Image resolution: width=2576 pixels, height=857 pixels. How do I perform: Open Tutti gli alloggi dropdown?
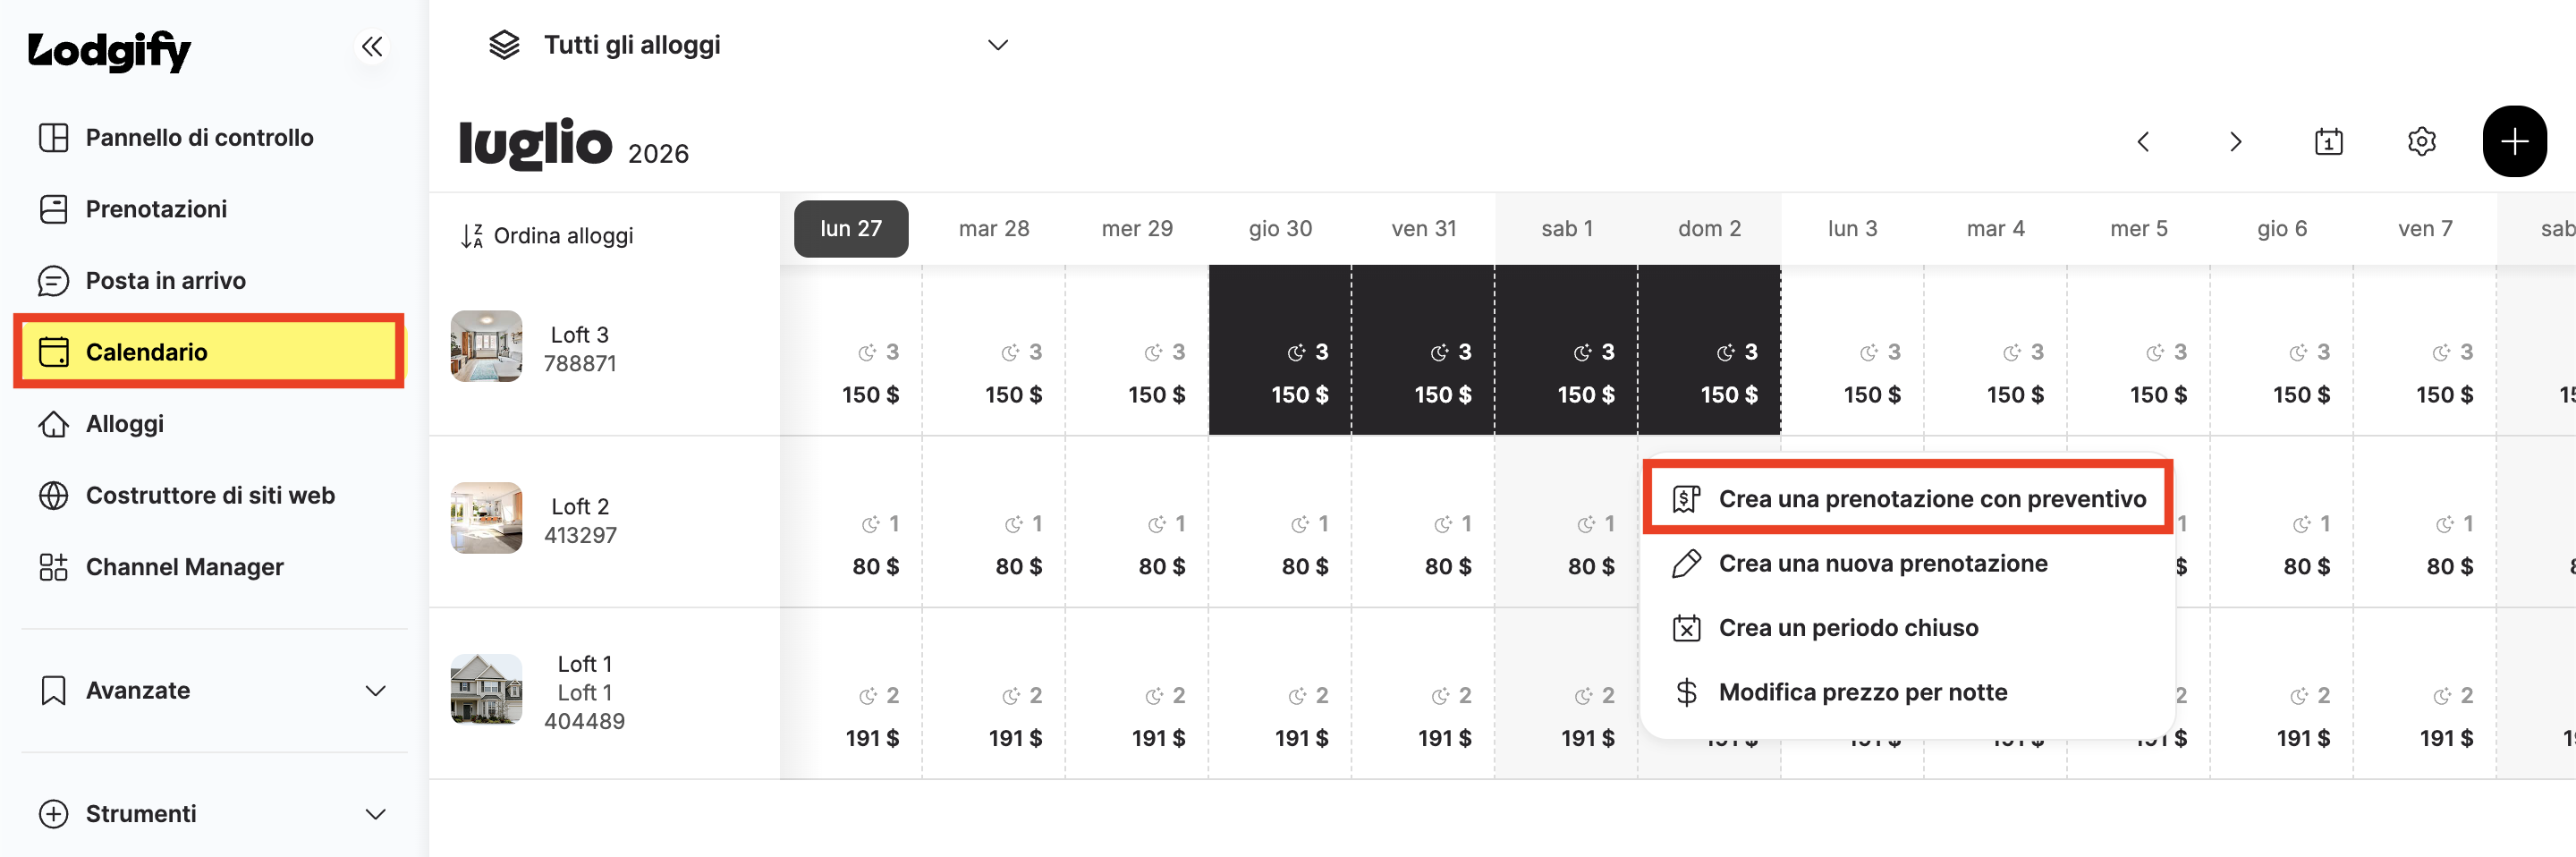click(747, 45)
